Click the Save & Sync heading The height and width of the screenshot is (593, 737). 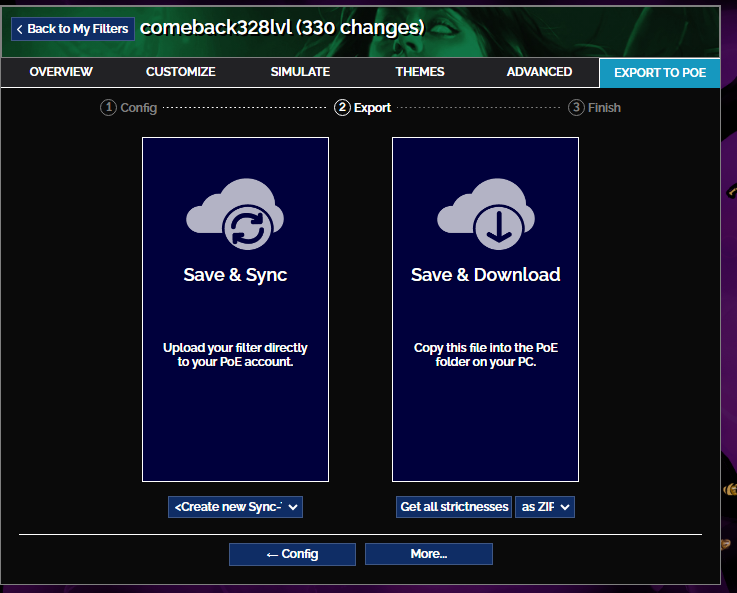[235, 275]
